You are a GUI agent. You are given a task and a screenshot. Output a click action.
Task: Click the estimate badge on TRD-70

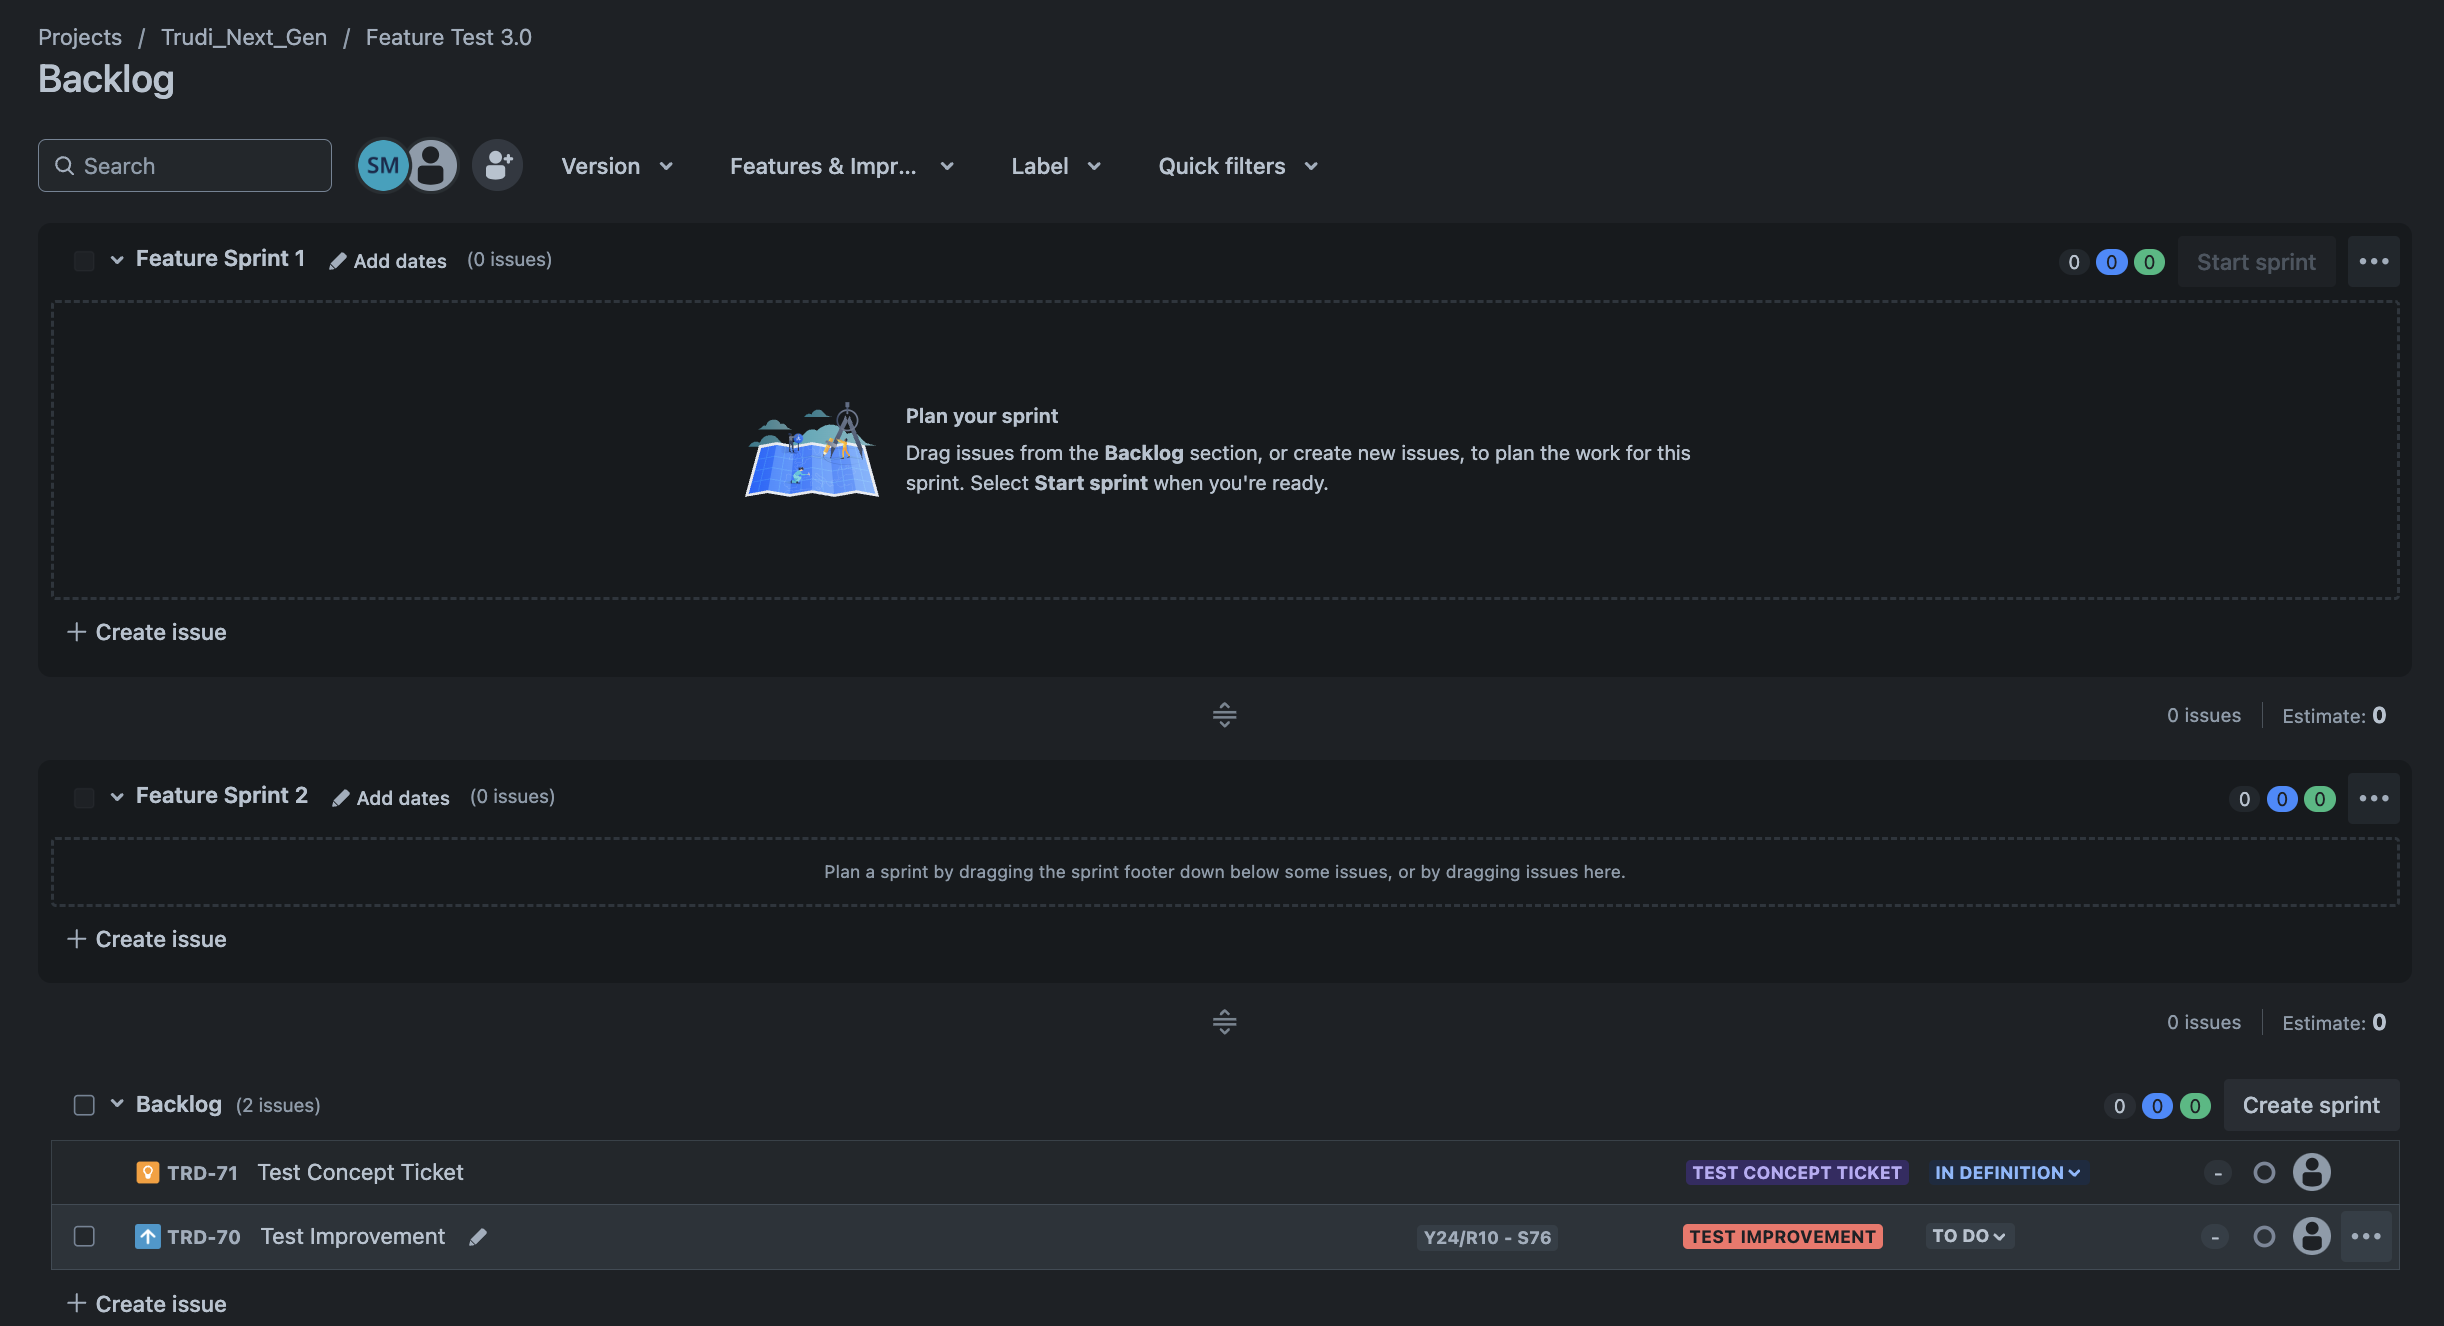click(2215, 1237)
